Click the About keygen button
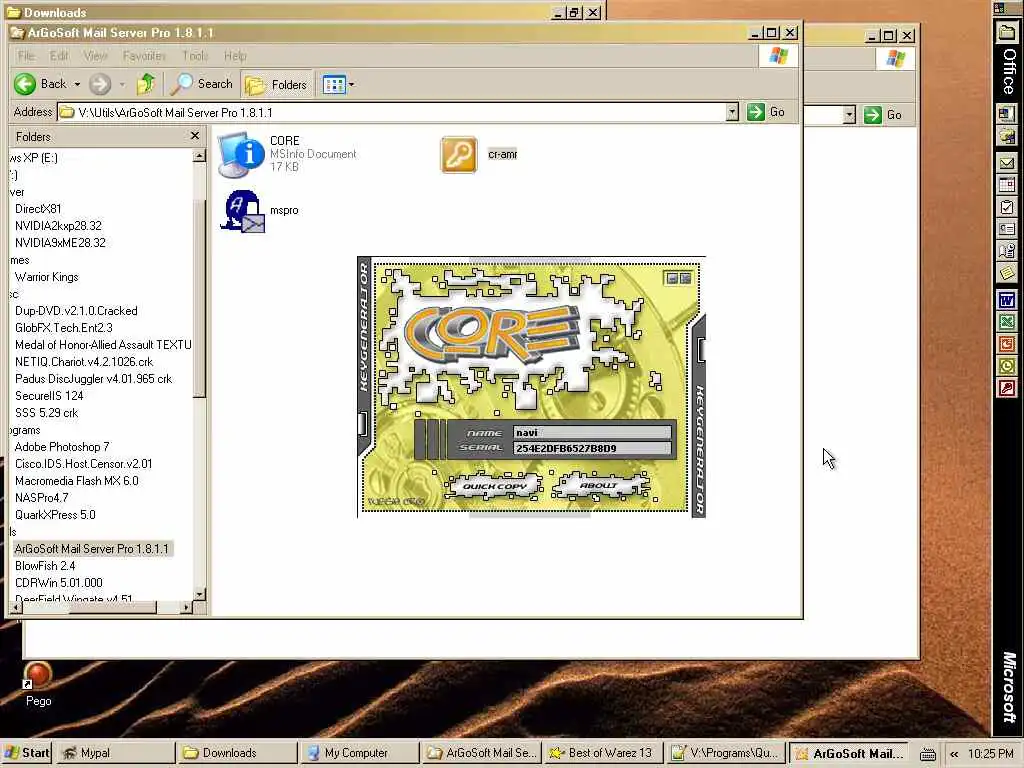 pyautogui.click(x=599, y=485)
